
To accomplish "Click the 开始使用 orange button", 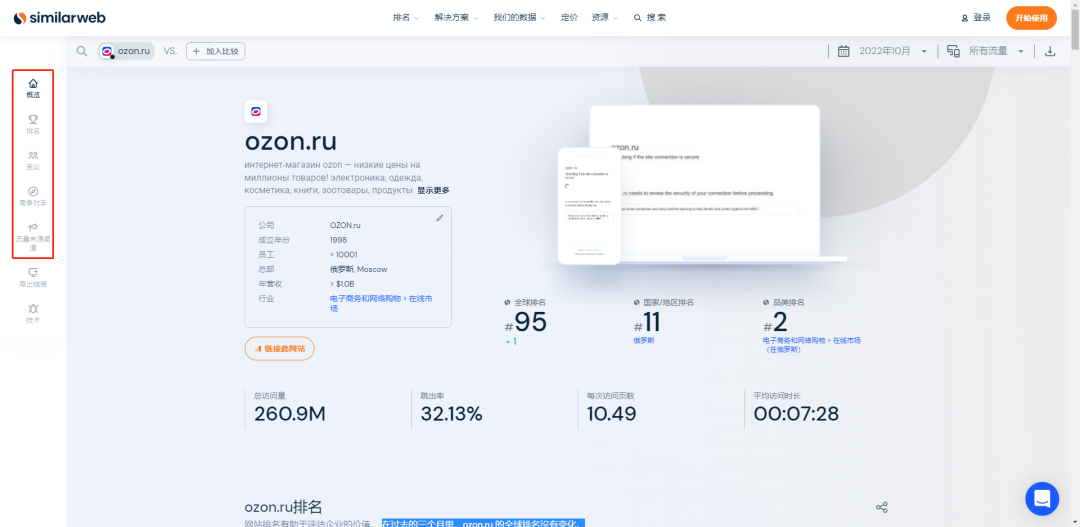I will [1031, 18].
